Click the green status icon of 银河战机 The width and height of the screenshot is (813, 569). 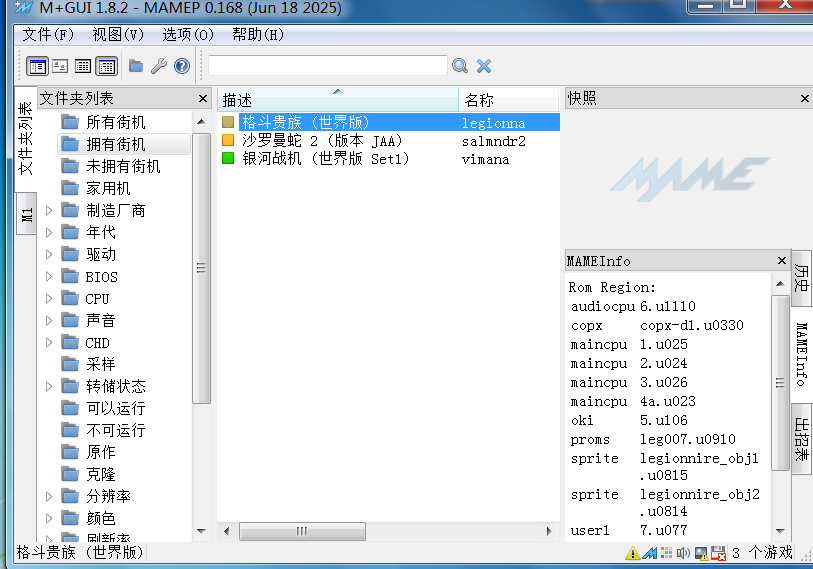pyautogui.click(x=228, y=158)
